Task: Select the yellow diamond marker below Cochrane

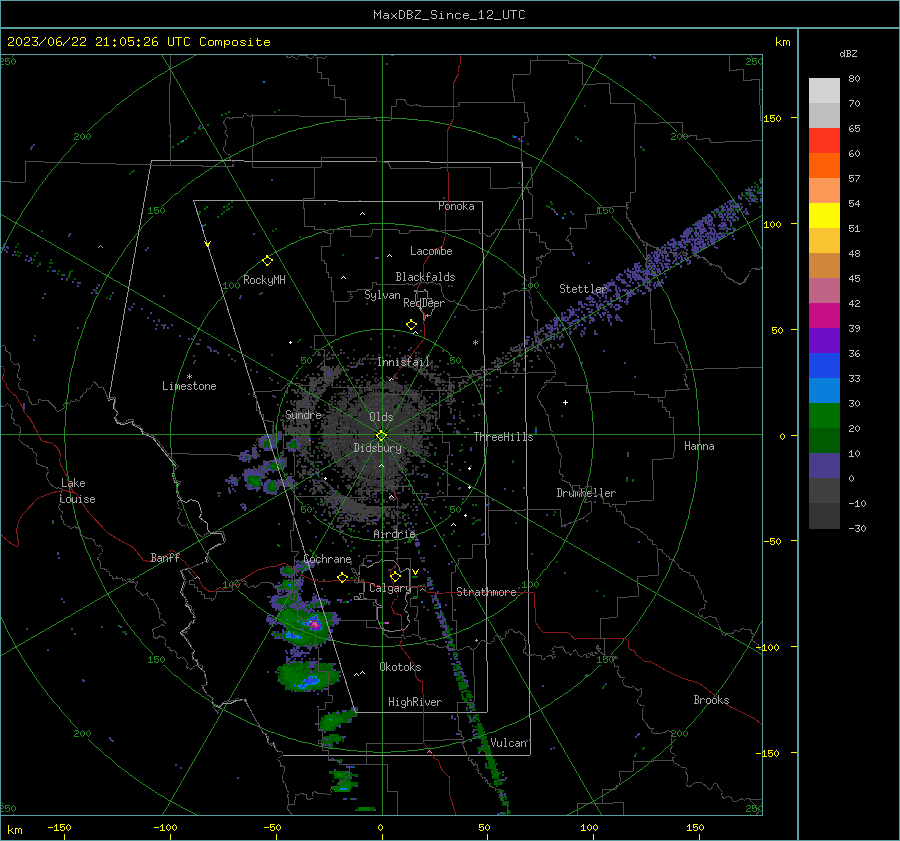Action: (x=342, y=577)
